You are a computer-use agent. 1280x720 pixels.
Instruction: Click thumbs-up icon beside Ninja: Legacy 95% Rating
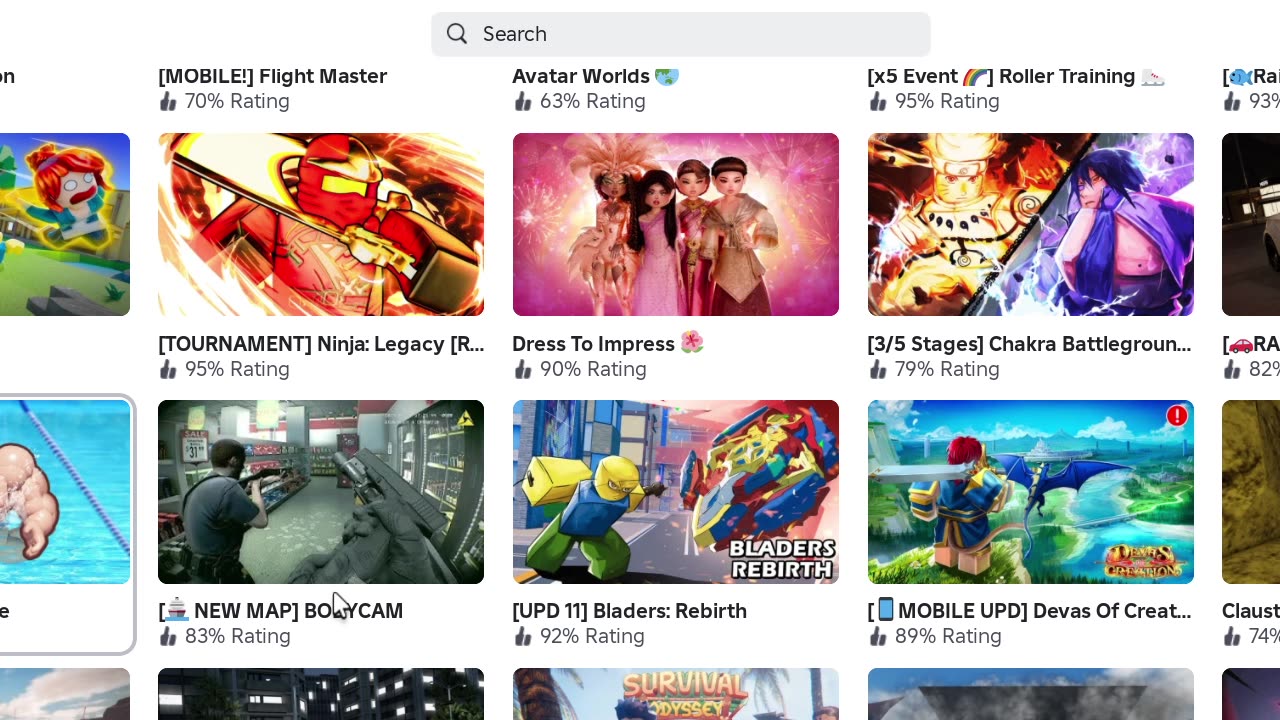pos(168,369)
